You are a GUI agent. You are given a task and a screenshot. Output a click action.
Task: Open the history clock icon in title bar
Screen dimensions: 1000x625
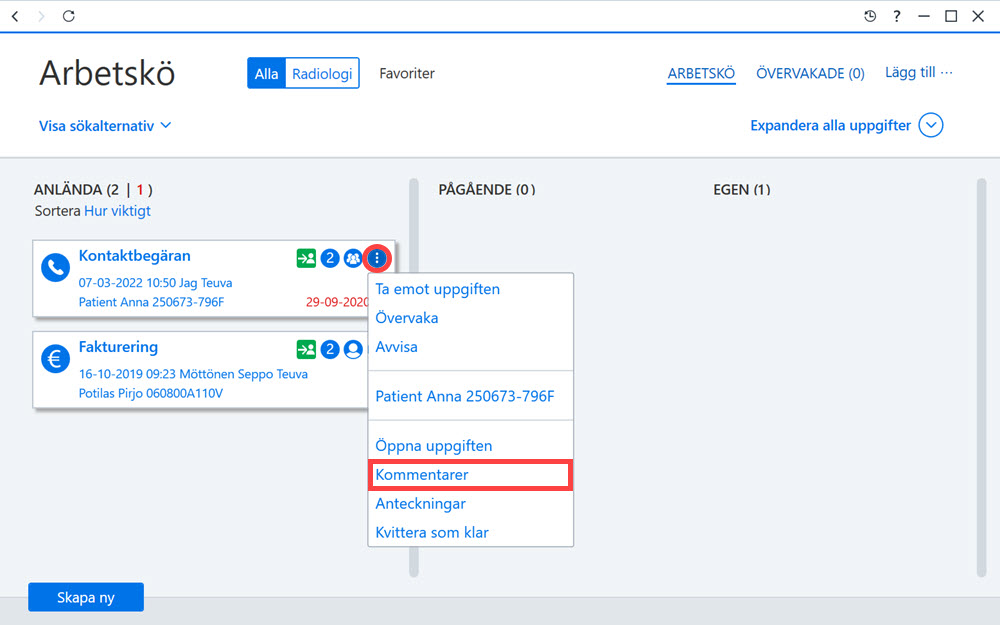(870, 16)
